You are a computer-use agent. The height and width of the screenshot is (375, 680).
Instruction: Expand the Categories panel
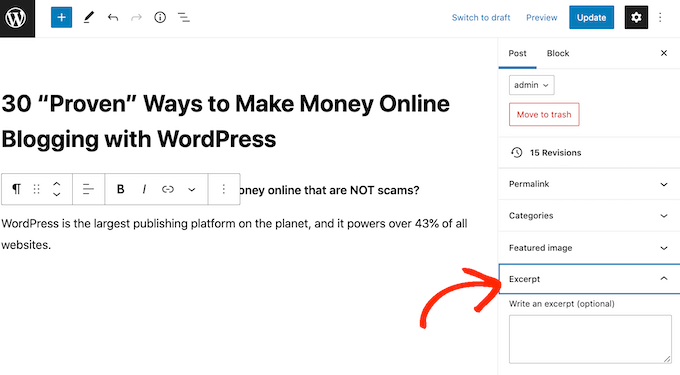(x=589, y=216)
